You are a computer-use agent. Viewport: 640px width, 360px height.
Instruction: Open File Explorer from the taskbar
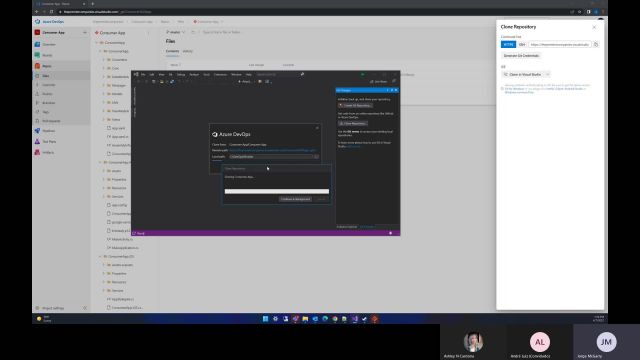[305, 319]
